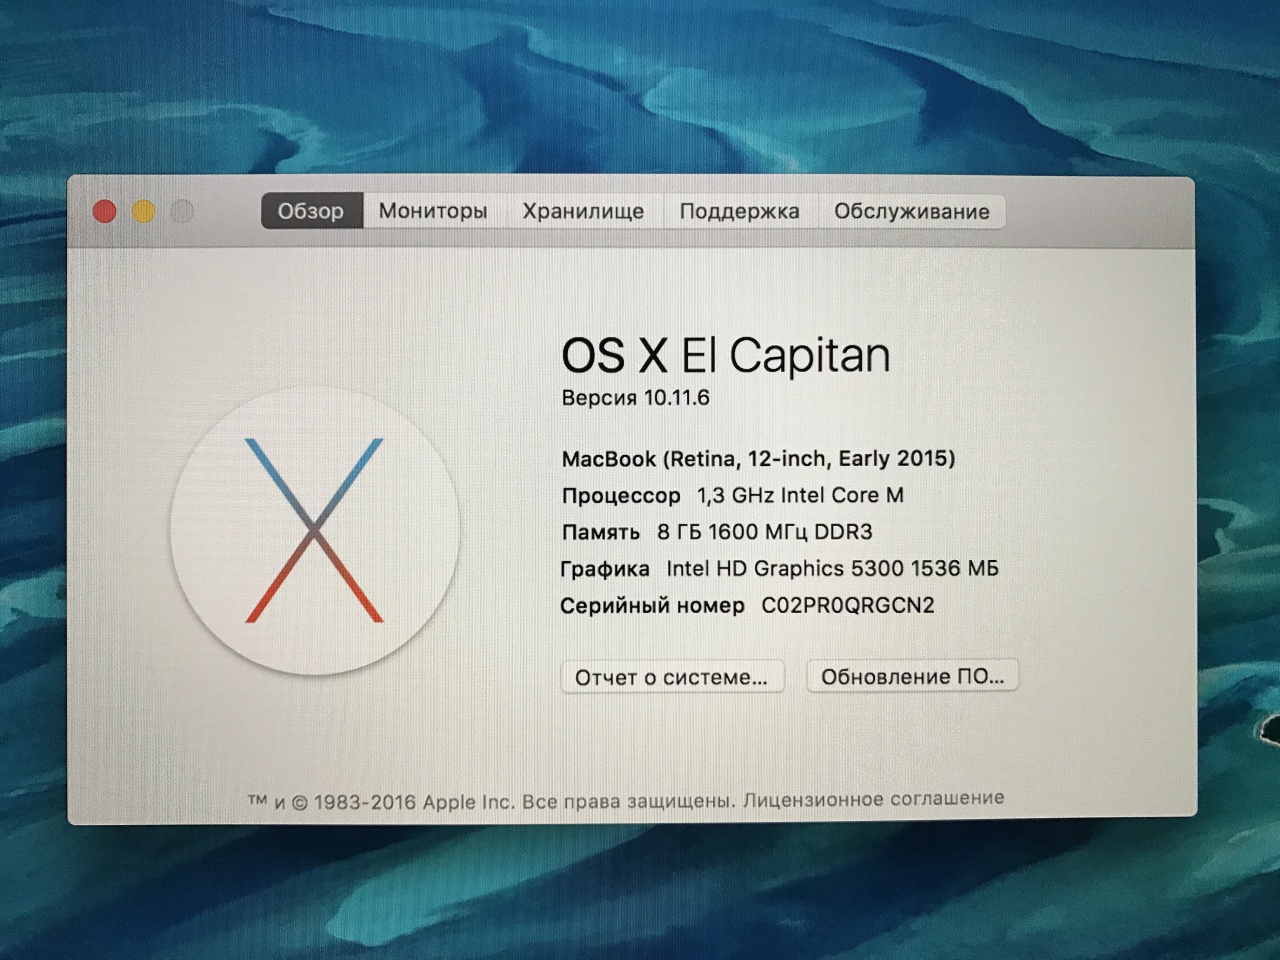
Task: Click the OS X El Capitan logo
Action: (315, 530)
